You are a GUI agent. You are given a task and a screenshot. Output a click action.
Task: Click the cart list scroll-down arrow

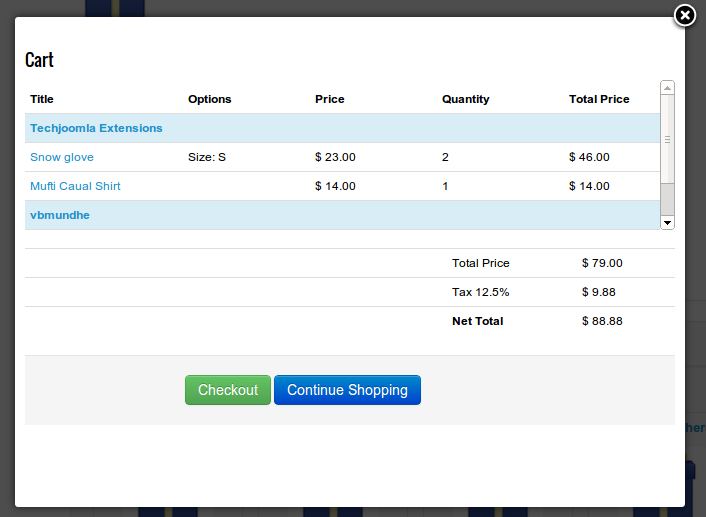[667, 222]
